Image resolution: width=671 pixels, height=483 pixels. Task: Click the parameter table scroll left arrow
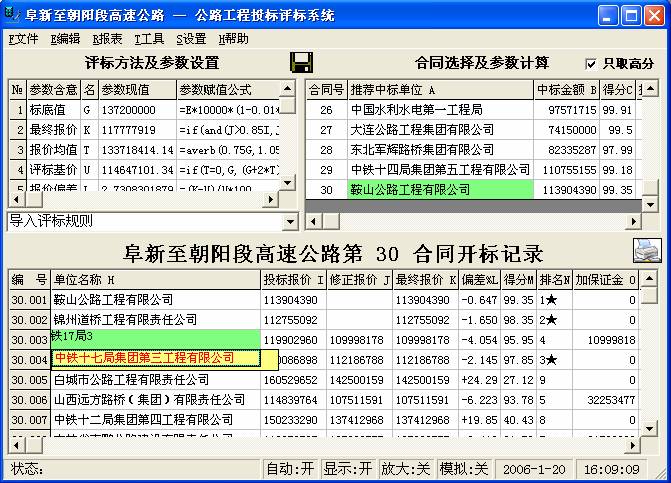(x=16, y=199)
